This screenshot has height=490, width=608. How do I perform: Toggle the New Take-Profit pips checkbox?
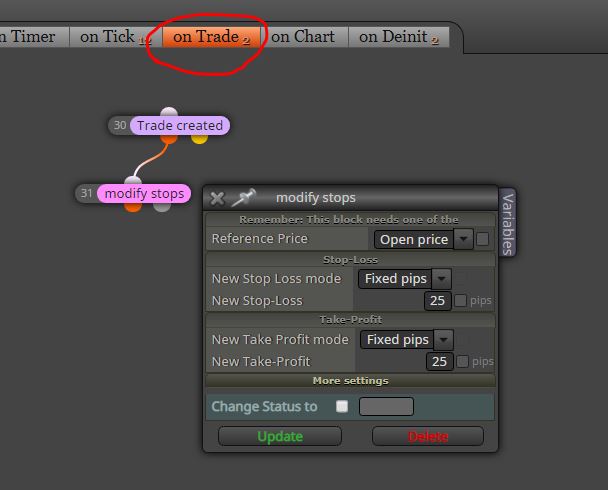click(x=462, y=362)
